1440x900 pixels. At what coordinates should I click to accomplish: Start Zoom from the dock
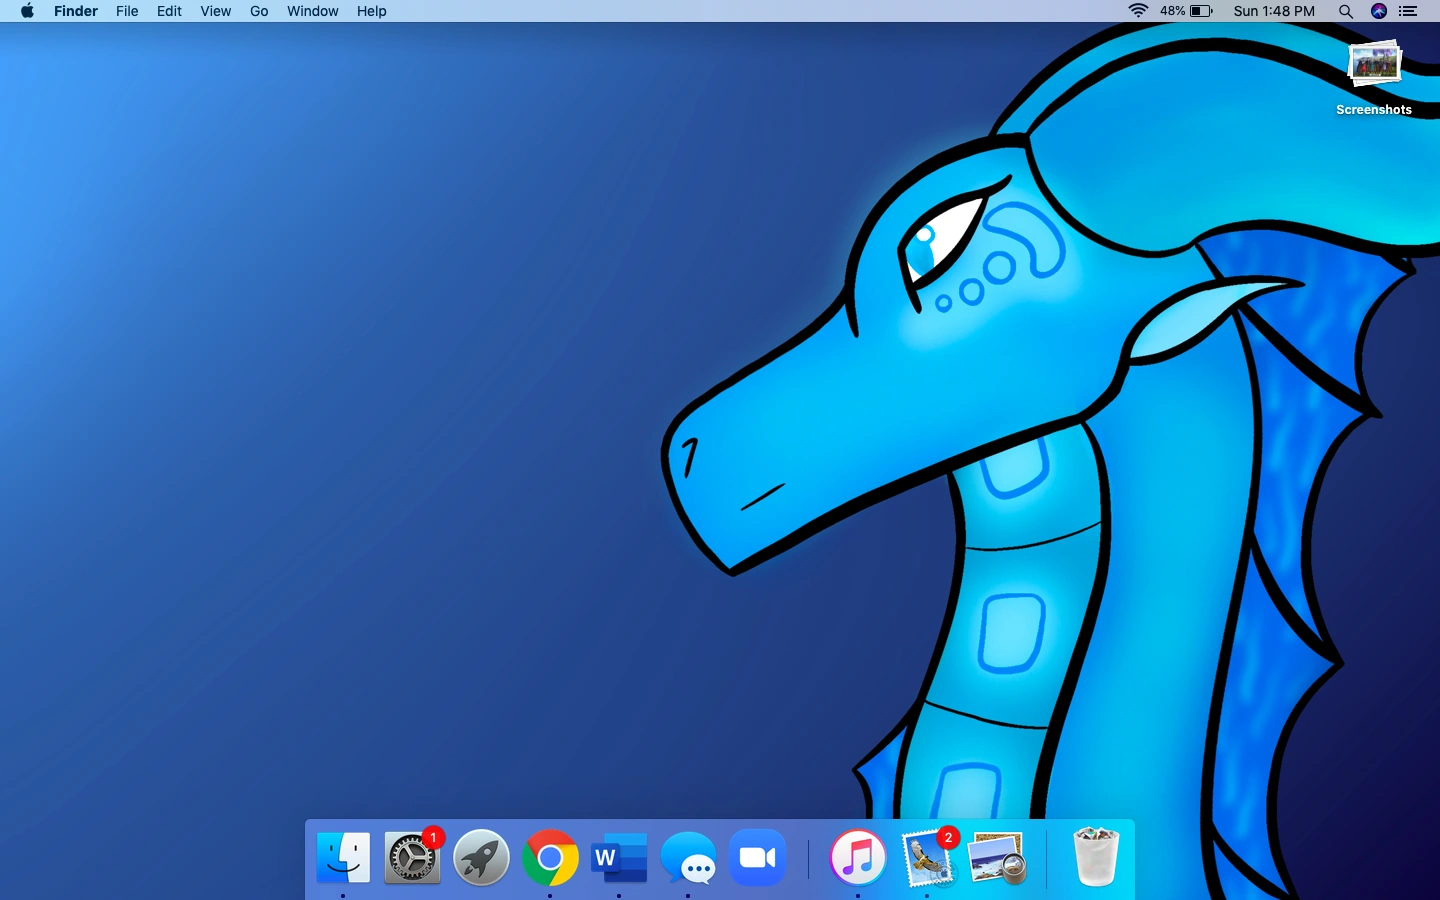click(x=758, y=858)
